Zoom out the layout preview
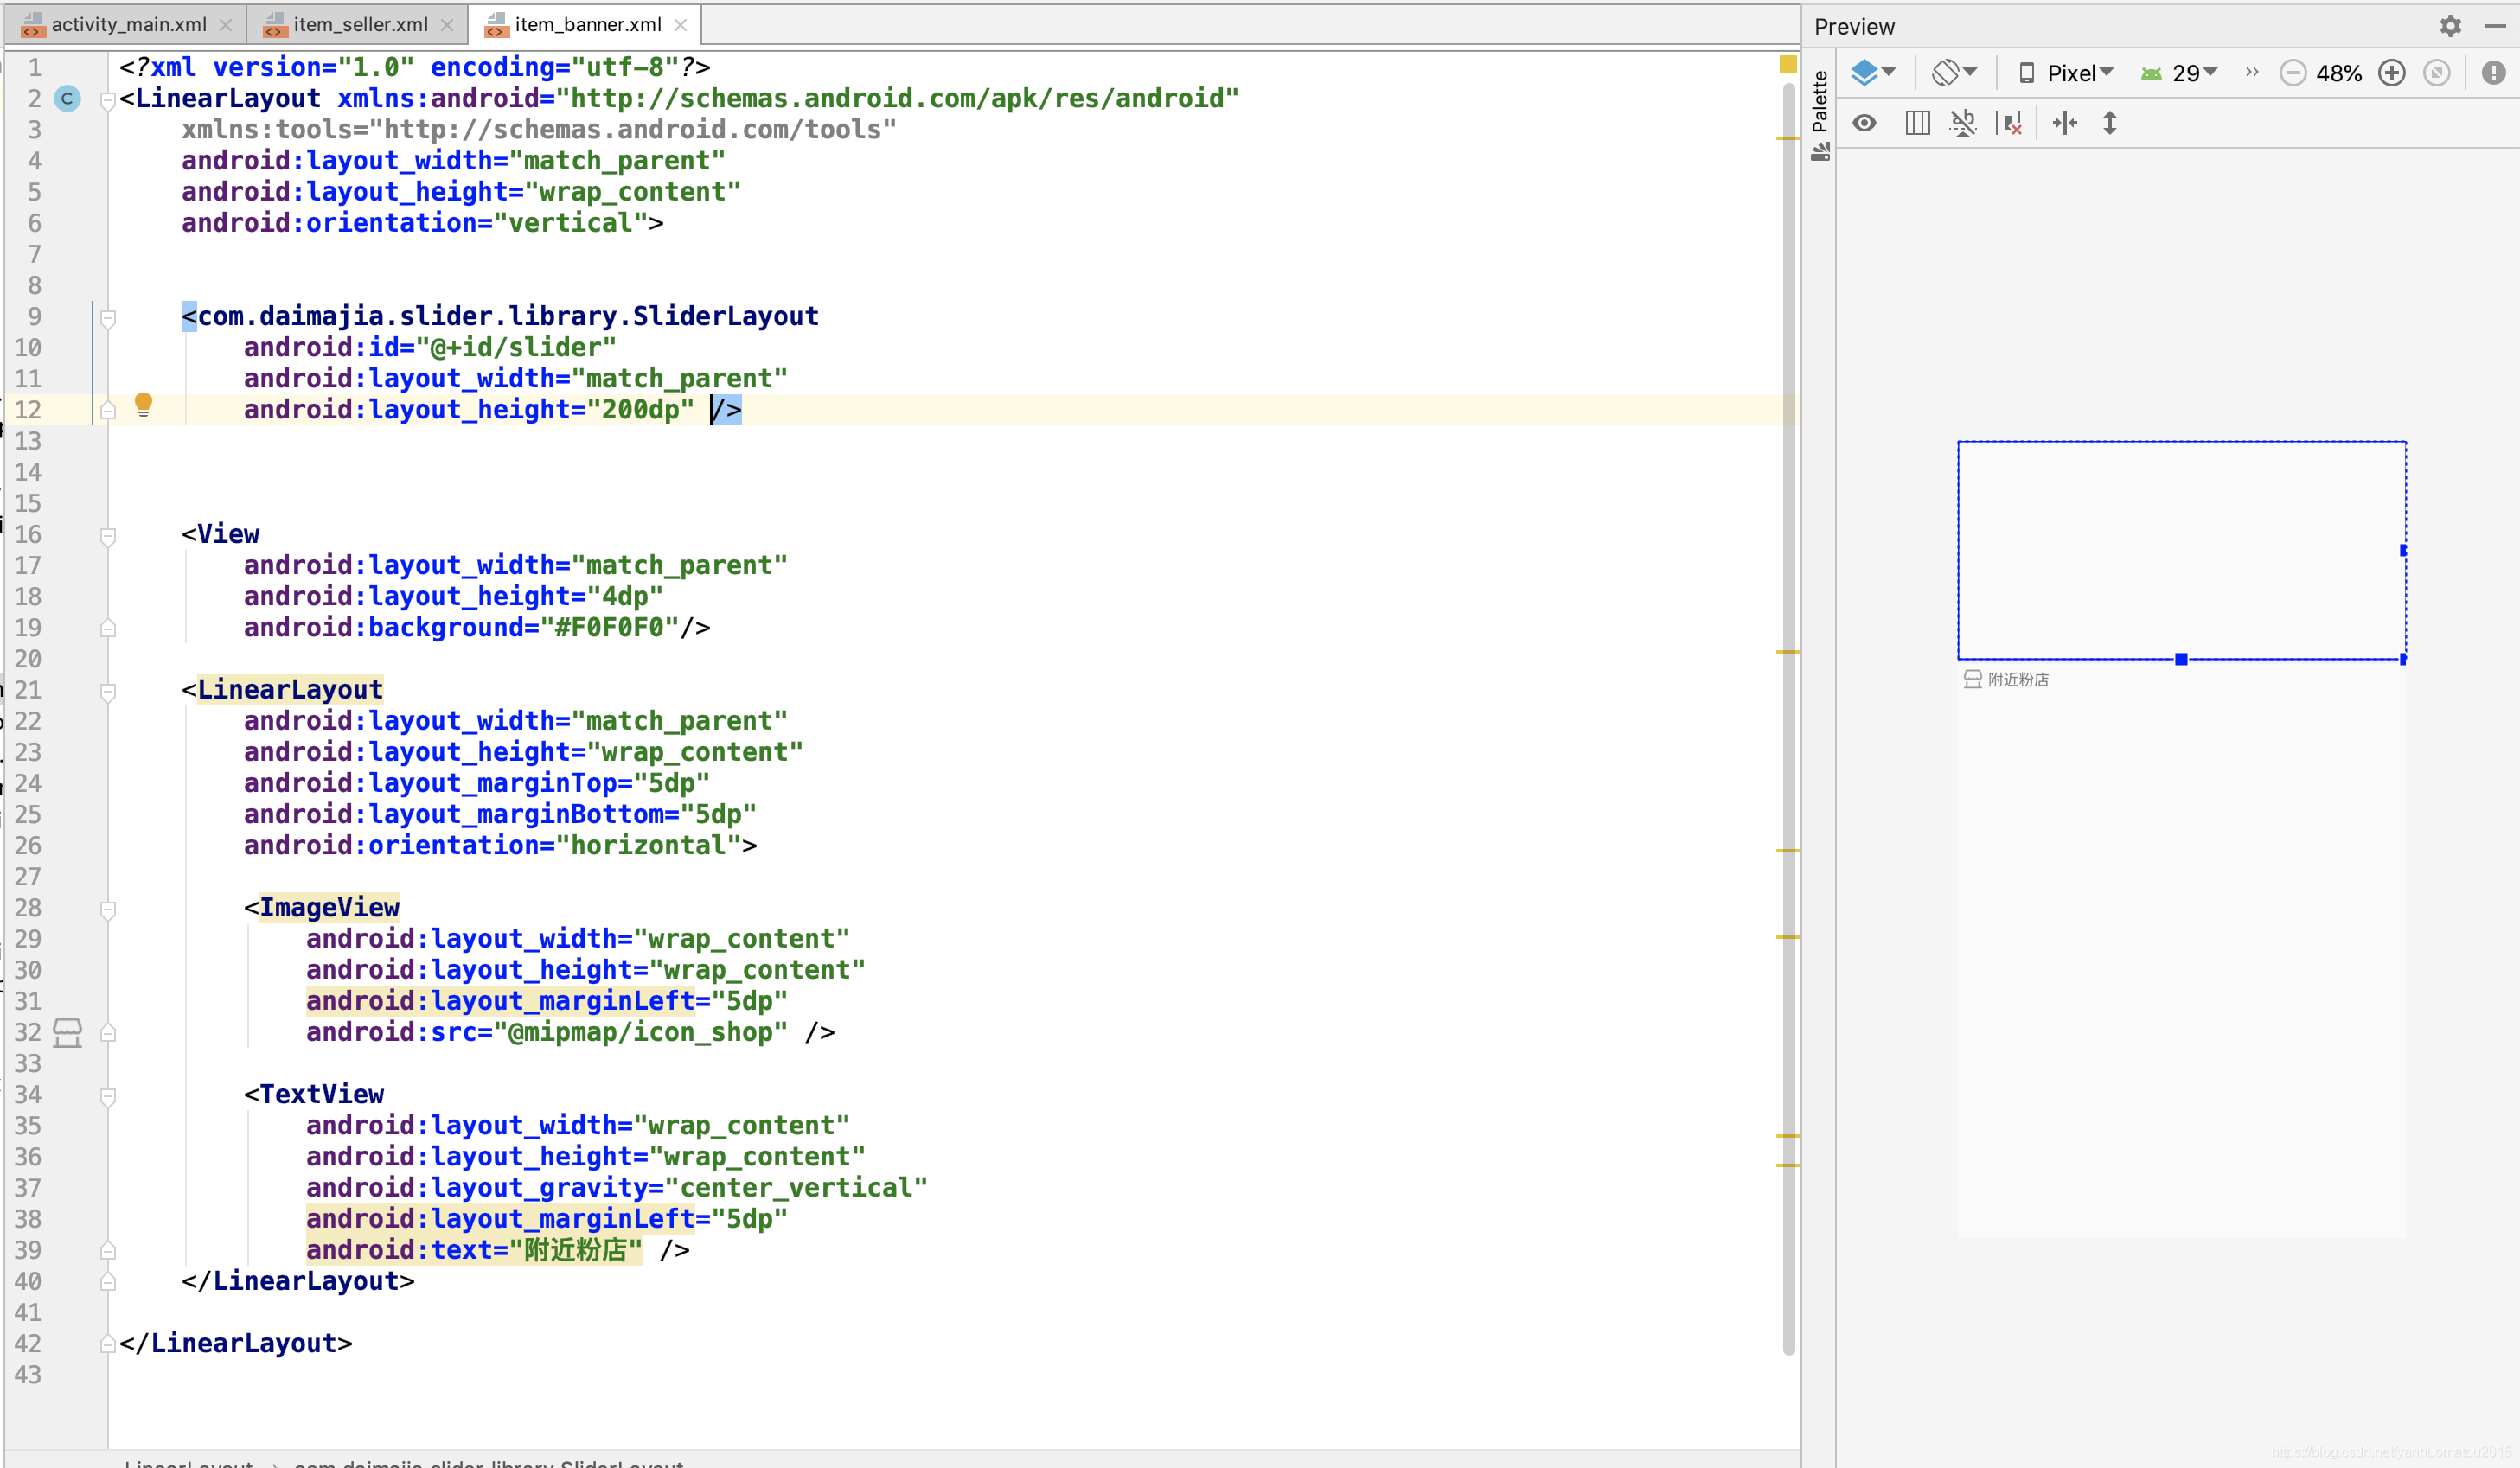The width and height of the screenshot is (2520, 1468). [2292, 73]
